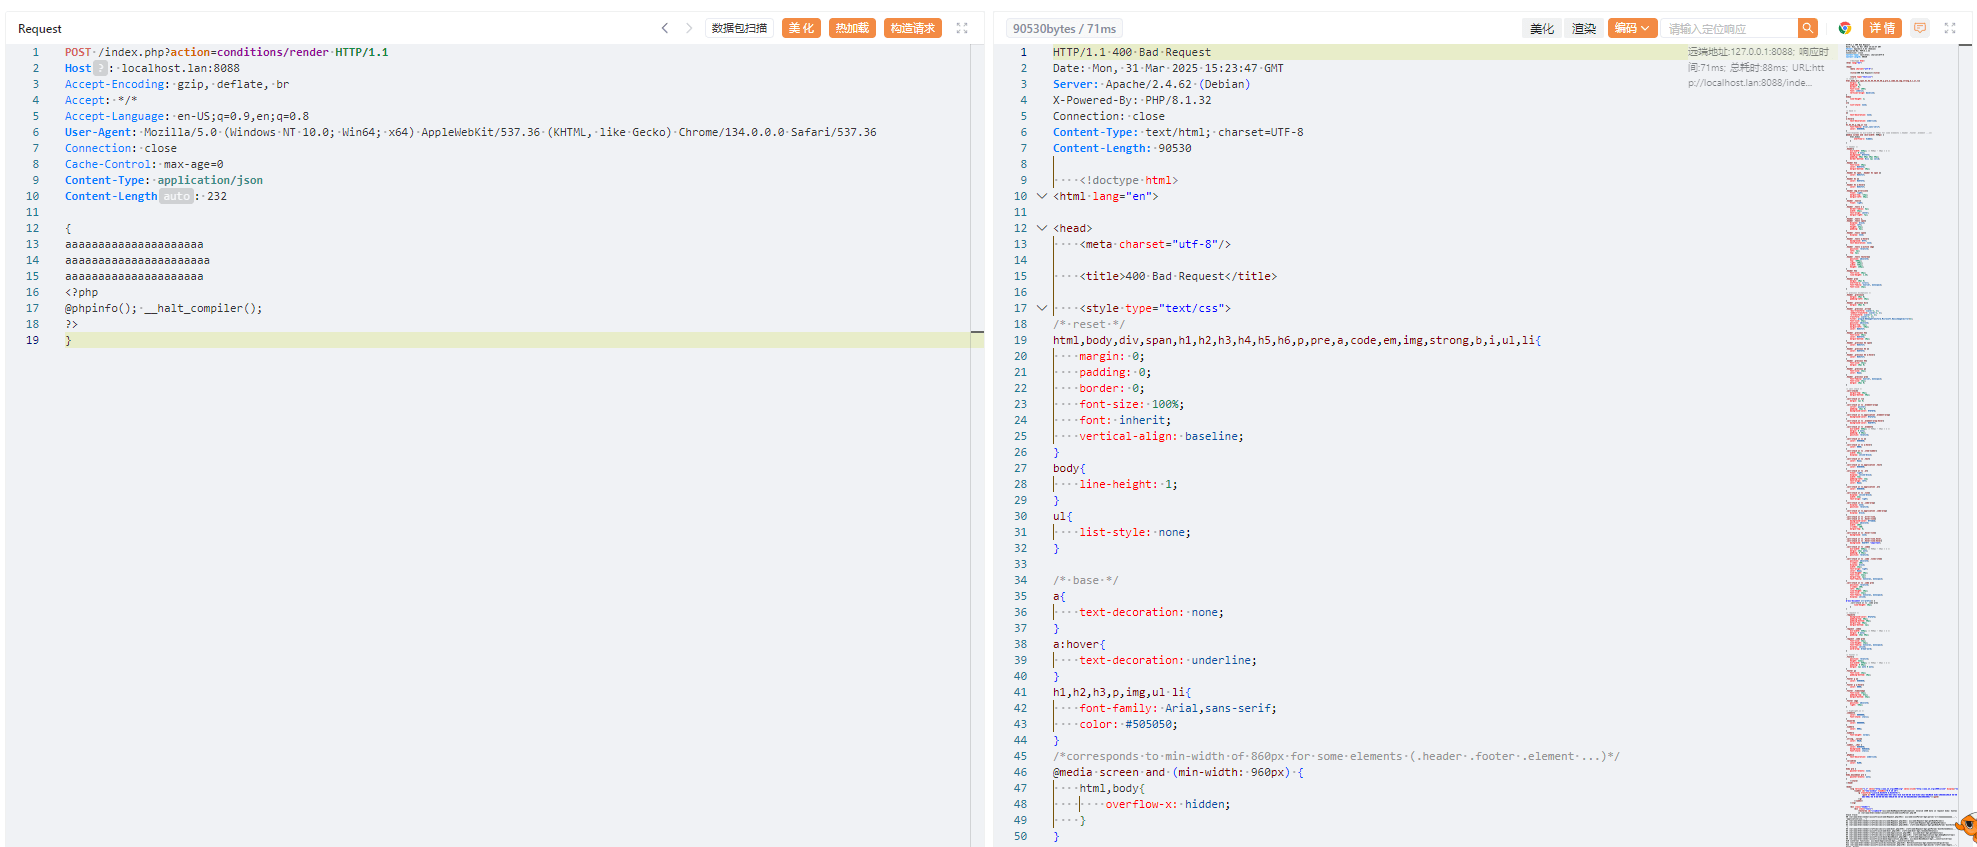Open response in Chrome browser icon
This screenshot has width=1977, height=847.
[x=1845, y=28]
